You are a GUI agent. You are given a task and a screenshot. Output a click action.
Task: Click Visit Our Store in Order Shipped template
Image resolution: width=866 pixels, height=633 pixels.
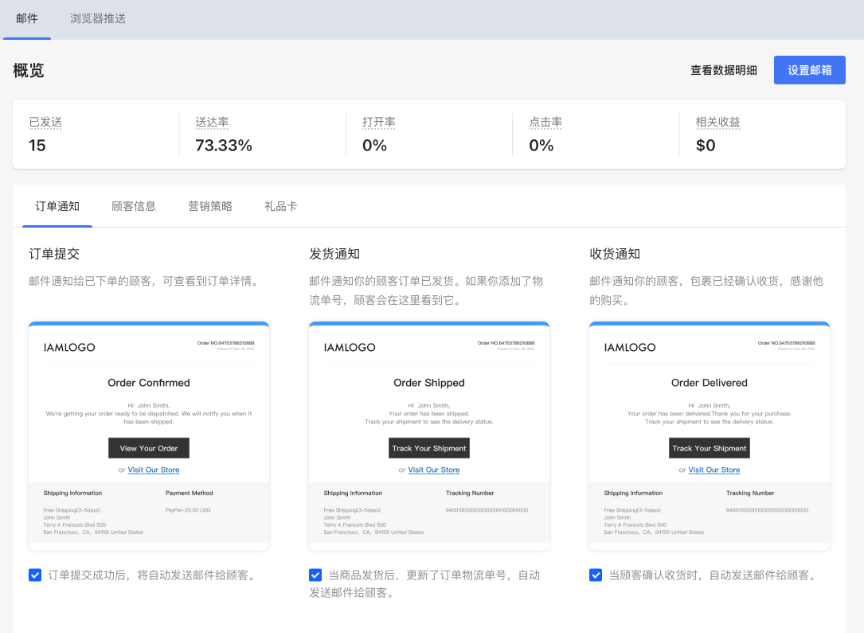coord(434,470)
